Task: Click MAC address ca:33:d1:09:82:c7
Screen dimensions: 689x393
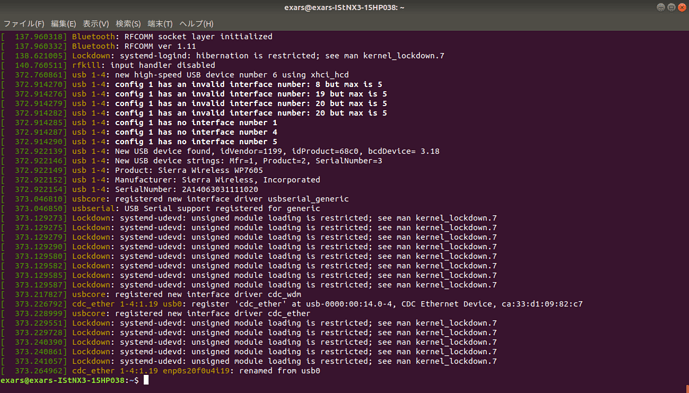Action: (542, 304)
